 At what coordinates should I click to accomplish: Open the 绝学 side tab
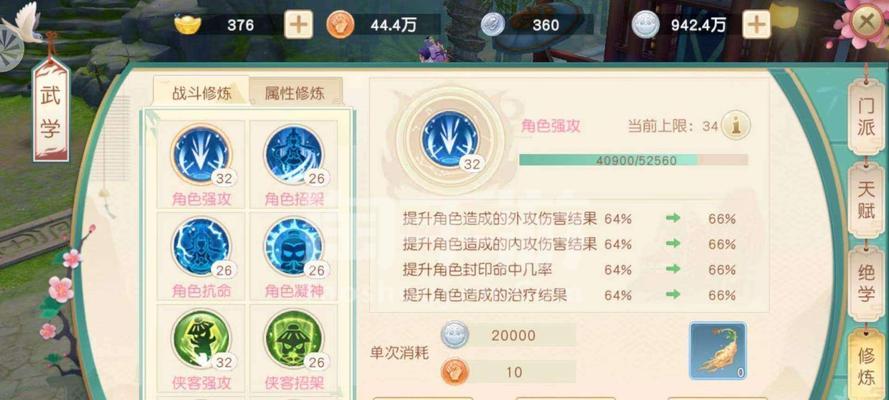coord(866,284)
